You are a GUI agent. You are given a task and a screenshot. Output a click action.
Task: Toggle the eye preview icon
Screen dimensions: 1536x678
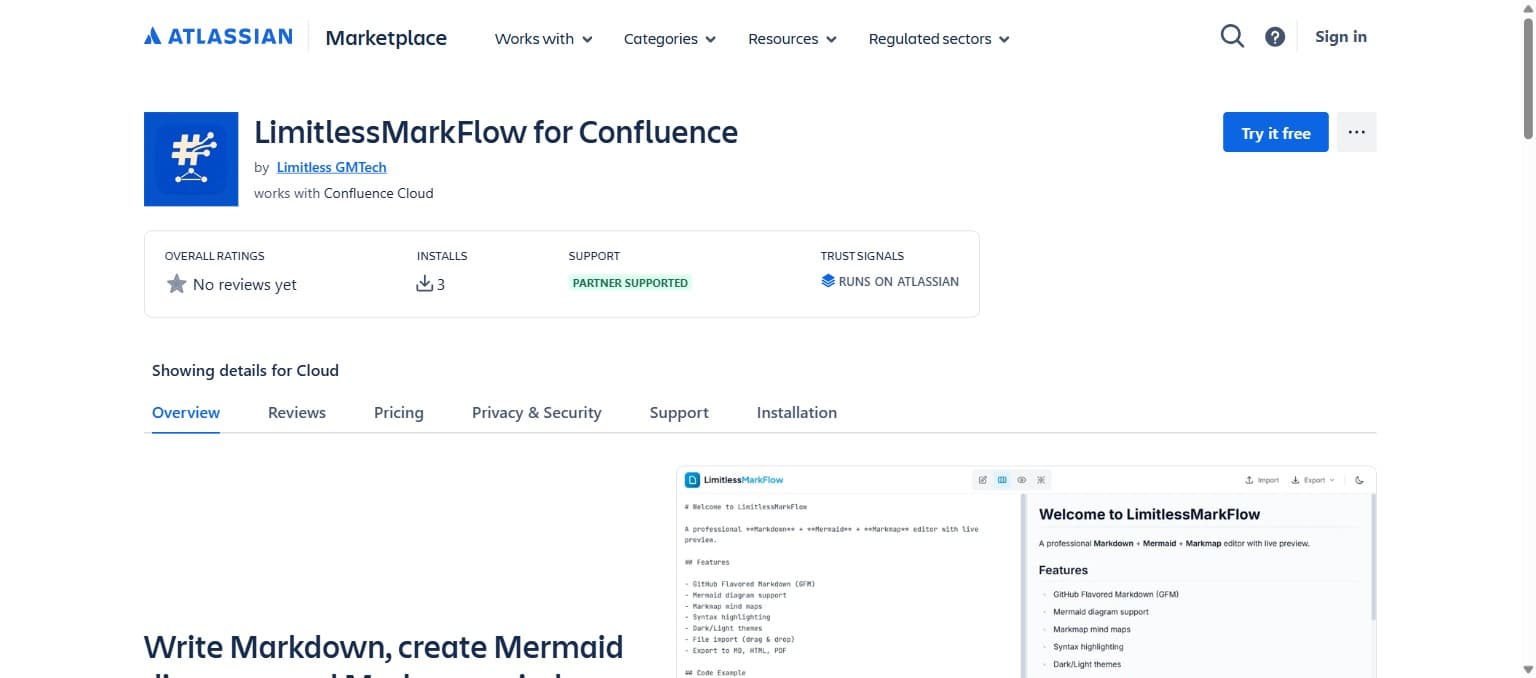tap(1021, 480)
